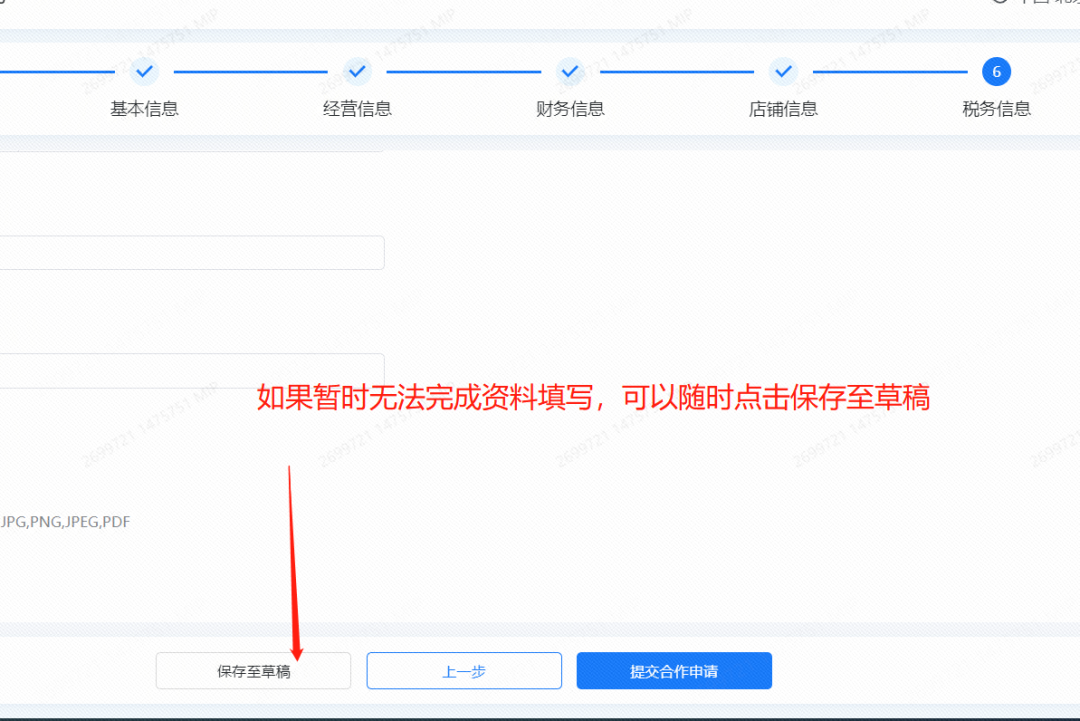Click the 保存至草稿 button
Screen dimensions: 1080x721
tap(252, 670)
